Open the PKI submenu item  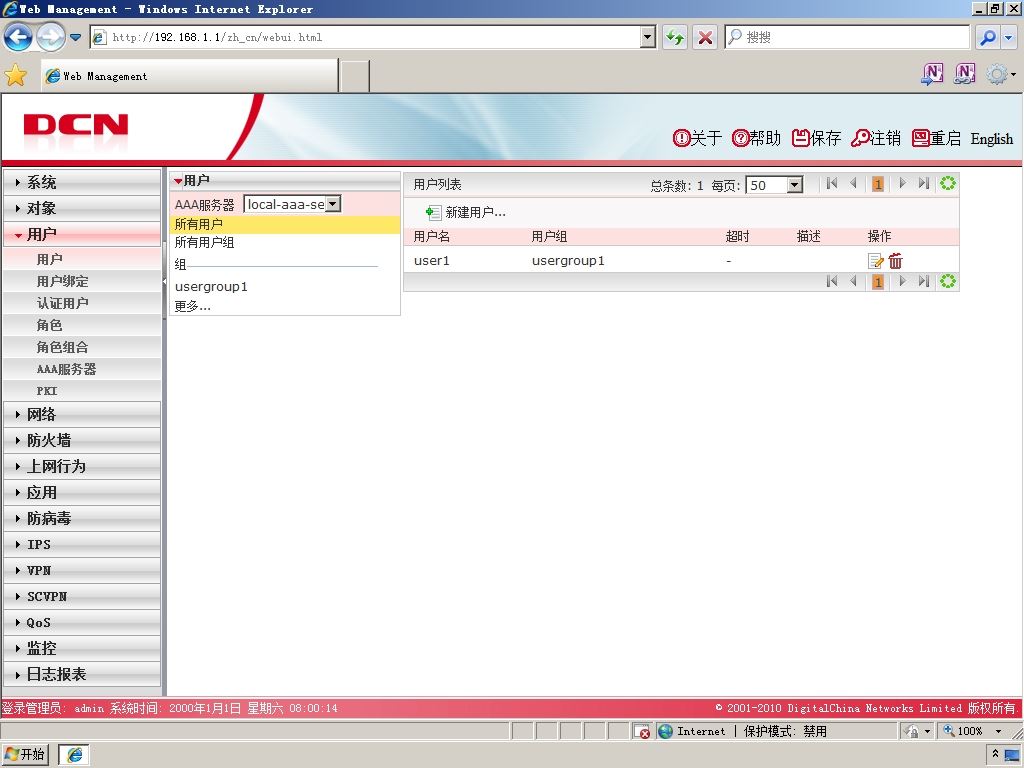(82, 391)
